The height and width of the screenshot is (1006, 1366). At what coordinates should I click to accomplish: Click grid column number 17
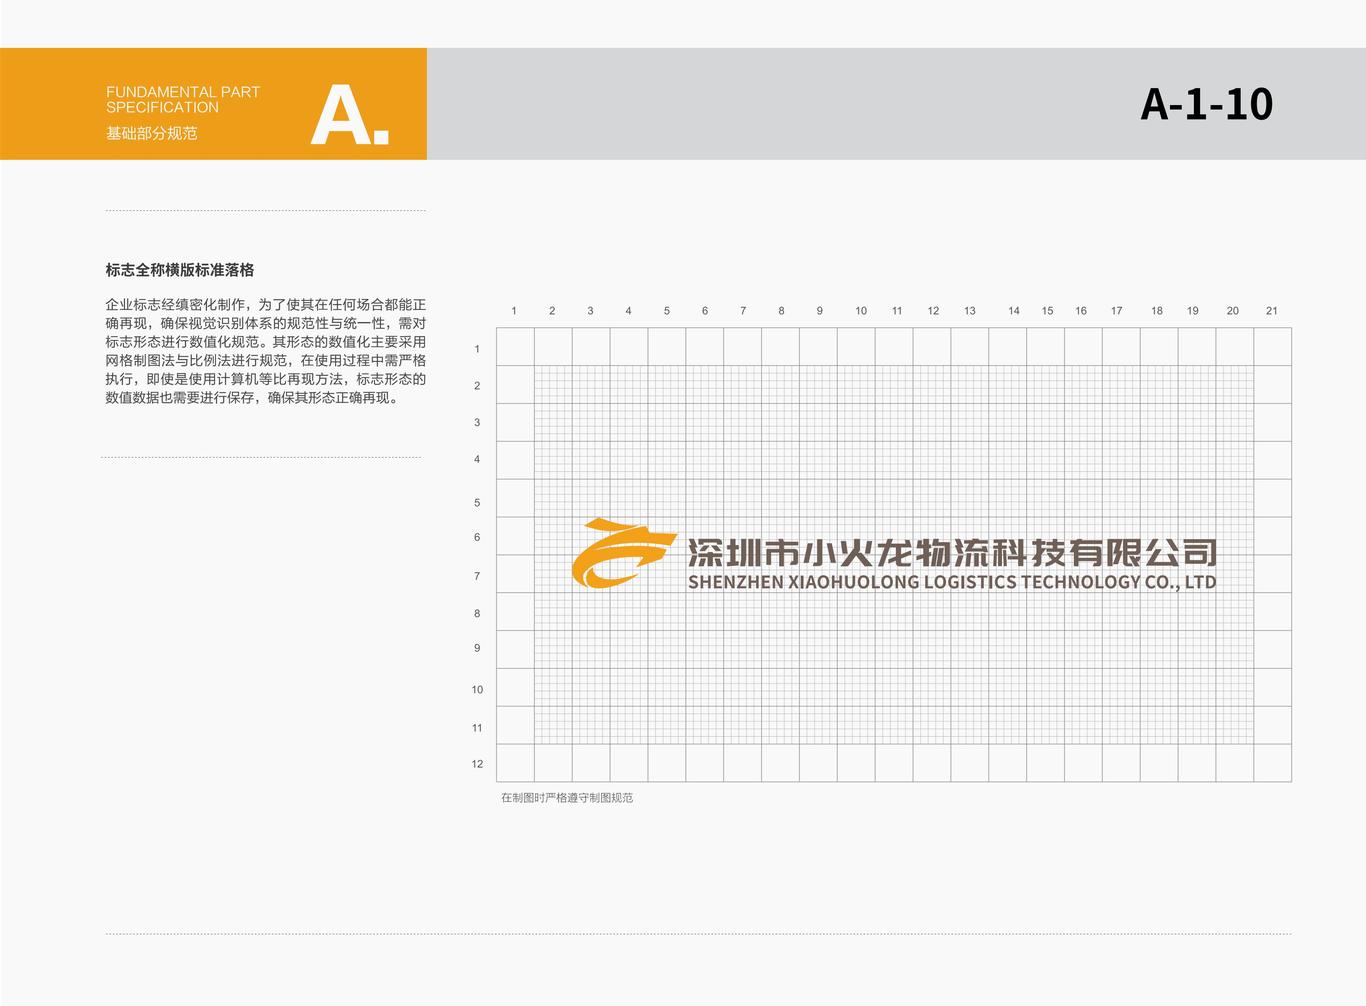click(x=1117, y=311)
